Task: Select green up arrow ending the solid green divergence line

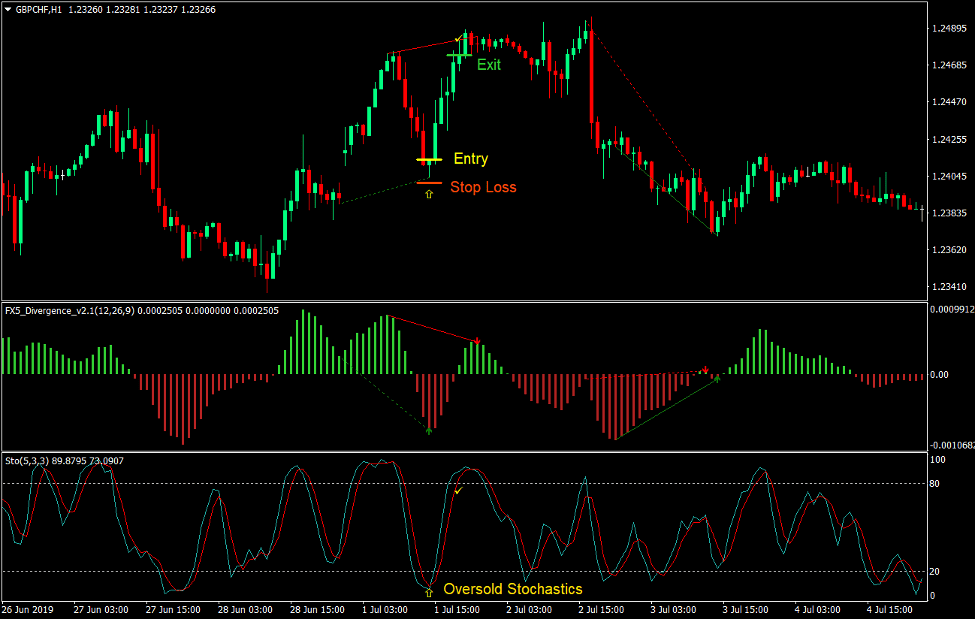Action: [716, 379]
